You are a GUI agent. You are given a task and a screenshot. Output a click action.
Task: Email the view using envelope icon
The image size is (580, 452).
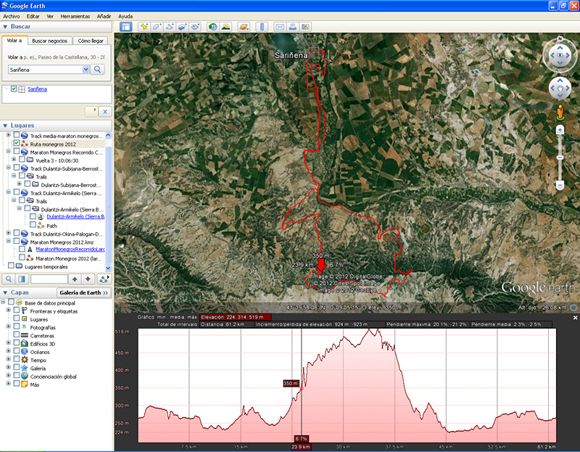(x=280, y=27)
